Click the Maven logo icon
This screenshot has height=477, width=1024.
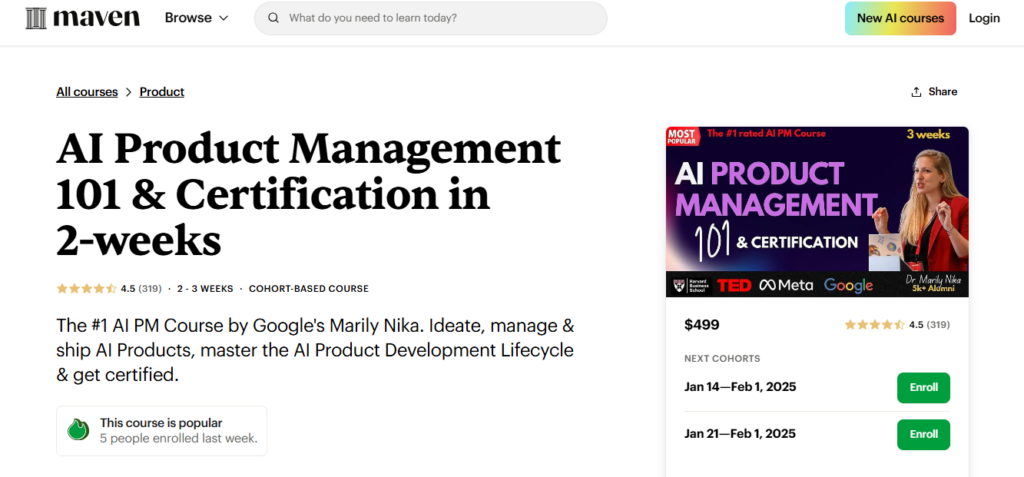coord(37,18)
